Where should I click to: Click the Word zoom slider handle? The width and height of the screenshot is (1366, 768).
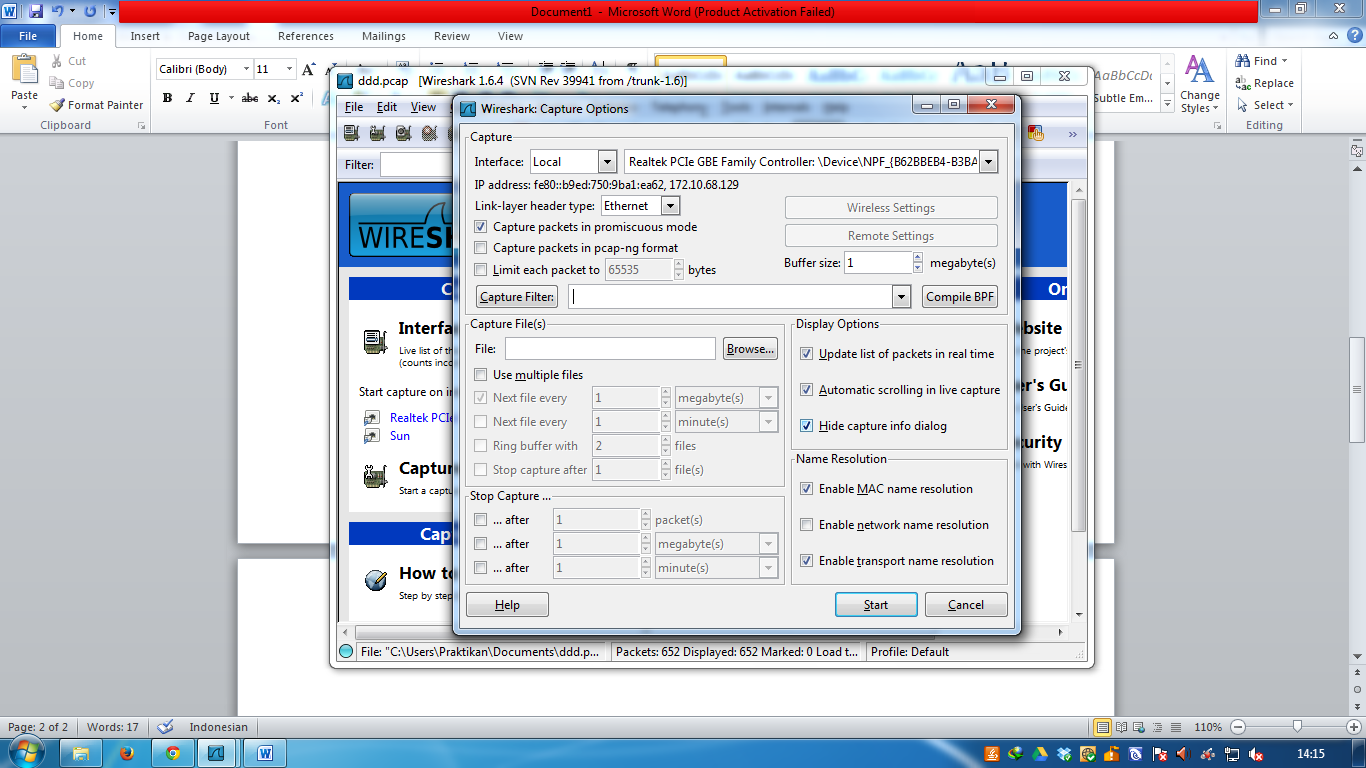click(1297, 727)
